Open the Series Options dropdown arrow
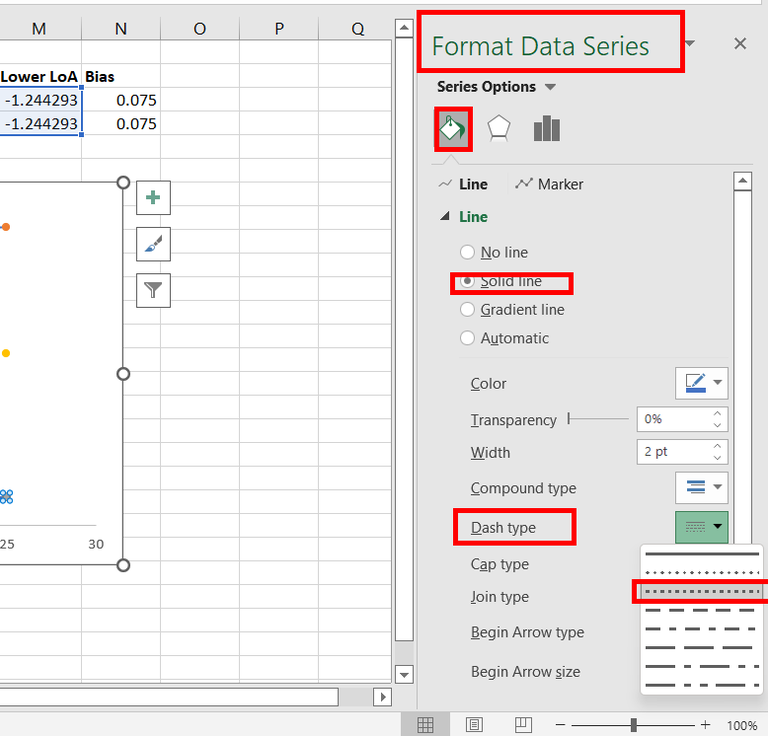Viewport: 768px width, 736px height. 551,87
